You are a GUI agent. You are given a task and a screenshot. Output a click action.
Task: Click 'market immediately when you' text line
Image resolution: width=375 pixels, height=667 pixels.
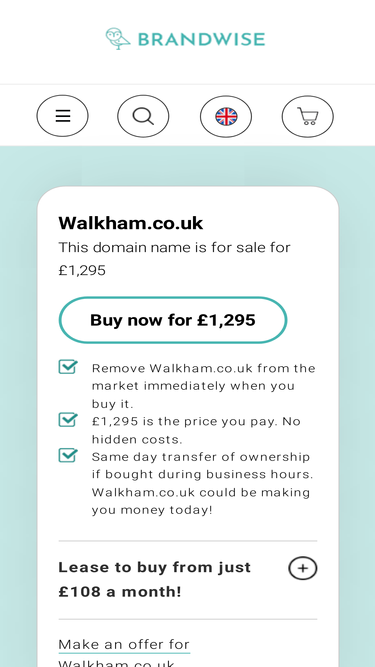click(193, 386)
